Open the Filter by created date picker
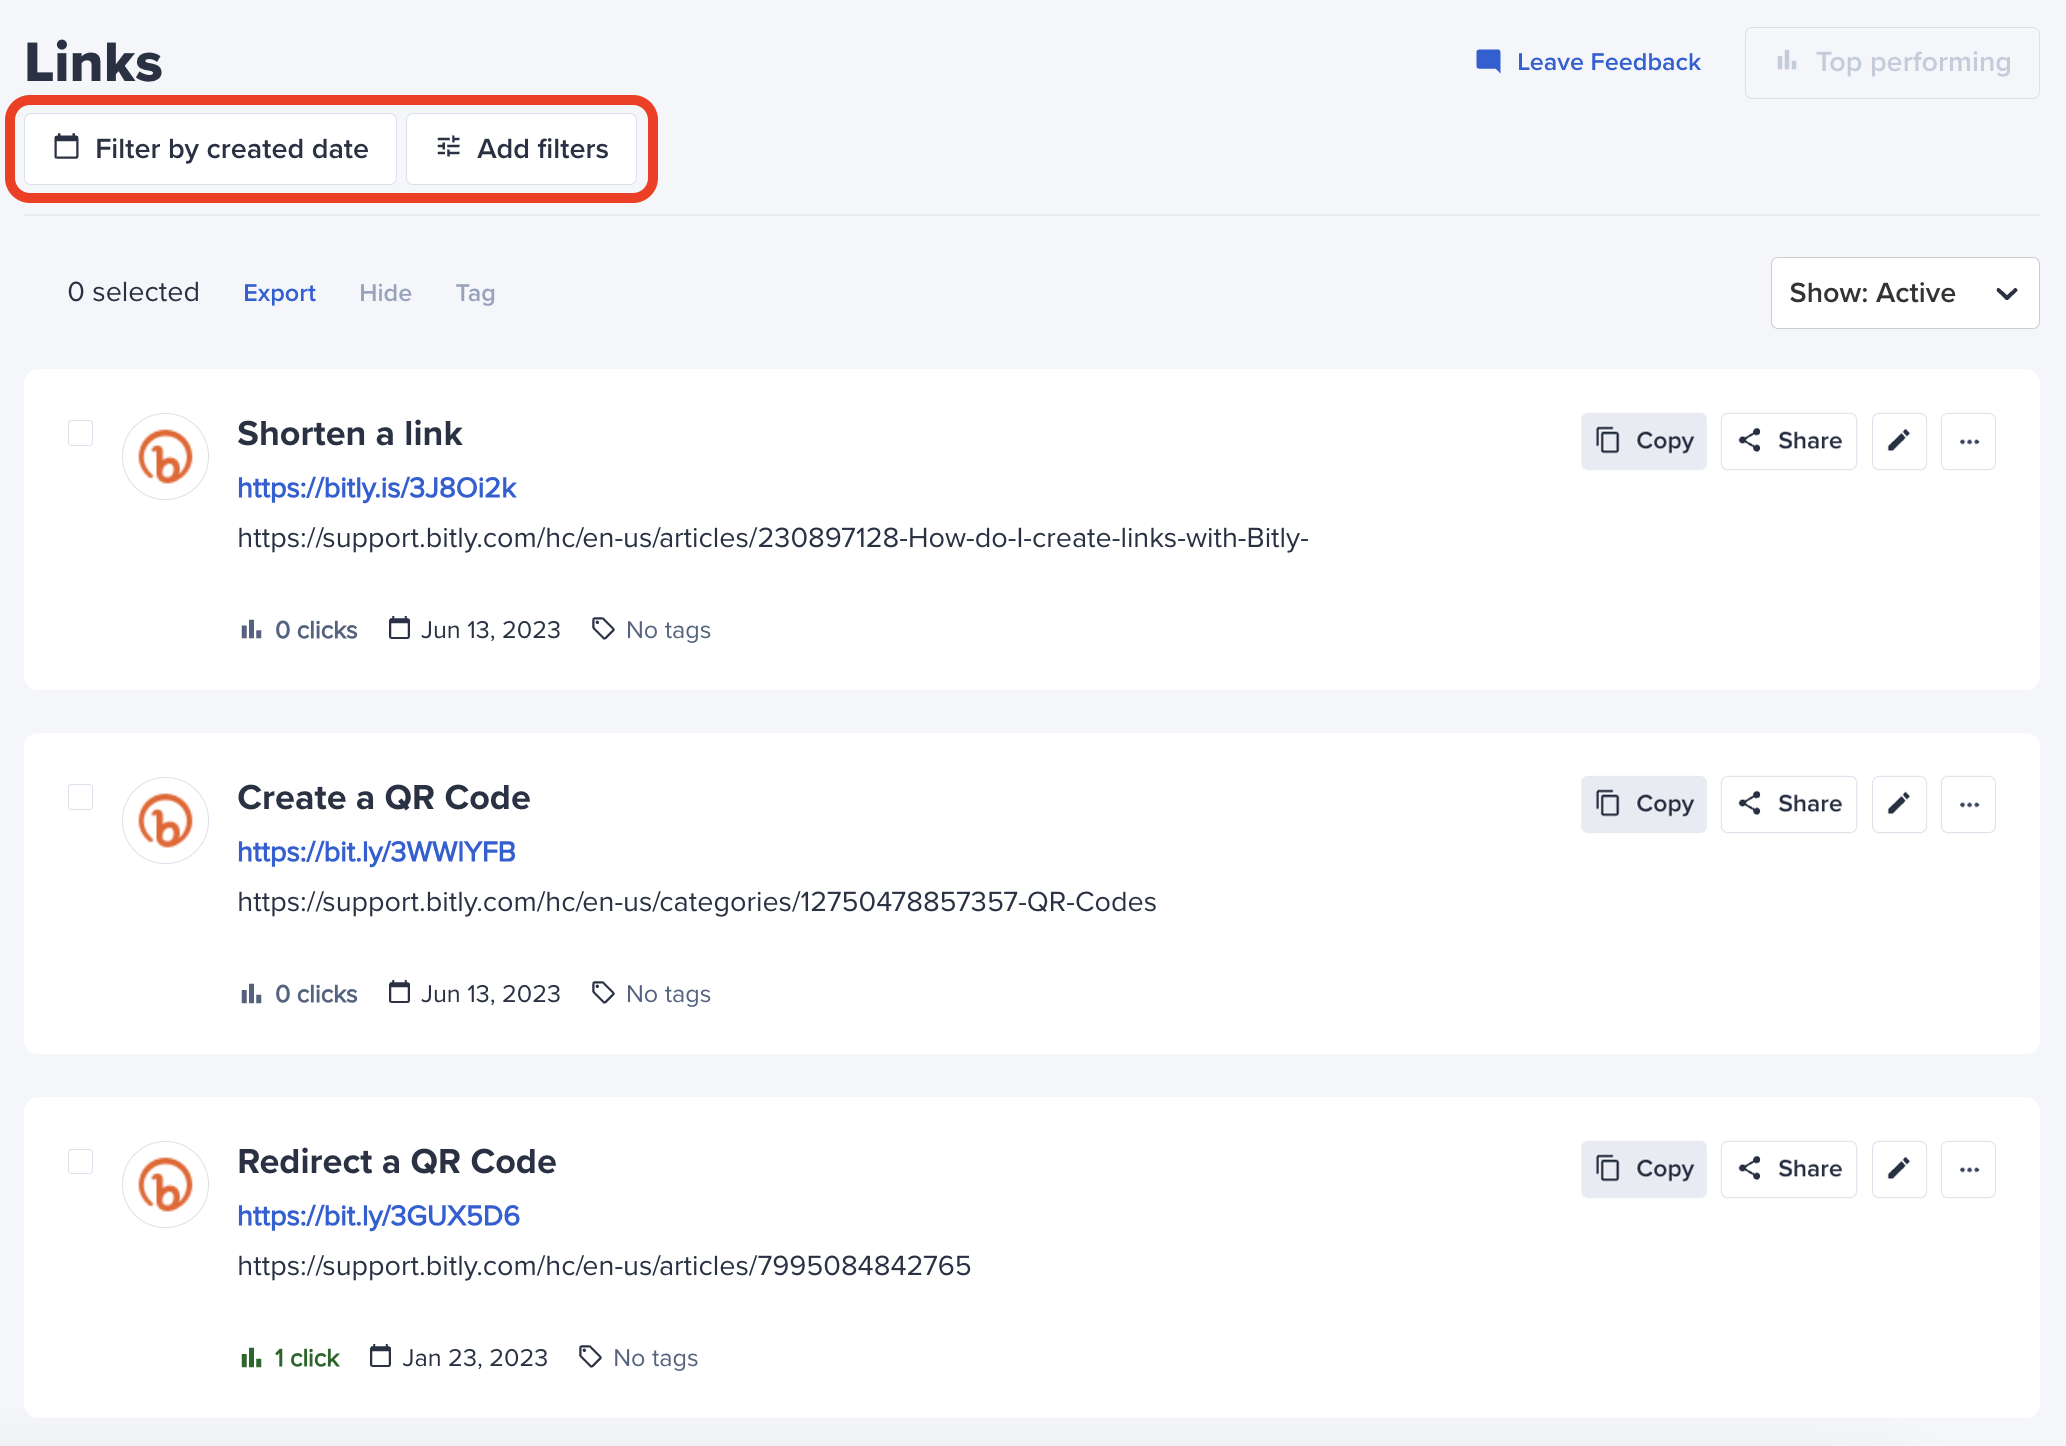Screen dimensions: 2066x1446 209,148
